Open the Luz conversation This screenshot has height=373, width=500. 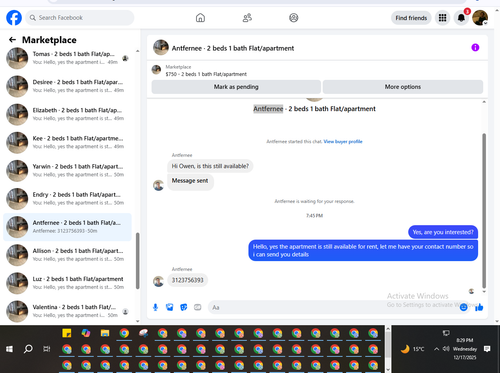coord(67,283)
